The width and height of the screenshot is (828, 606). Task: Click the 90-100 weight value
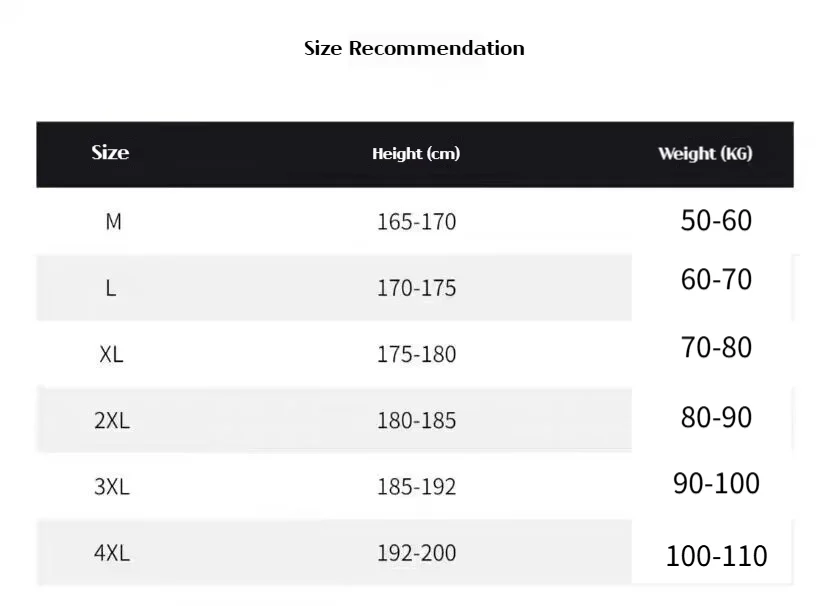point(716,484)
